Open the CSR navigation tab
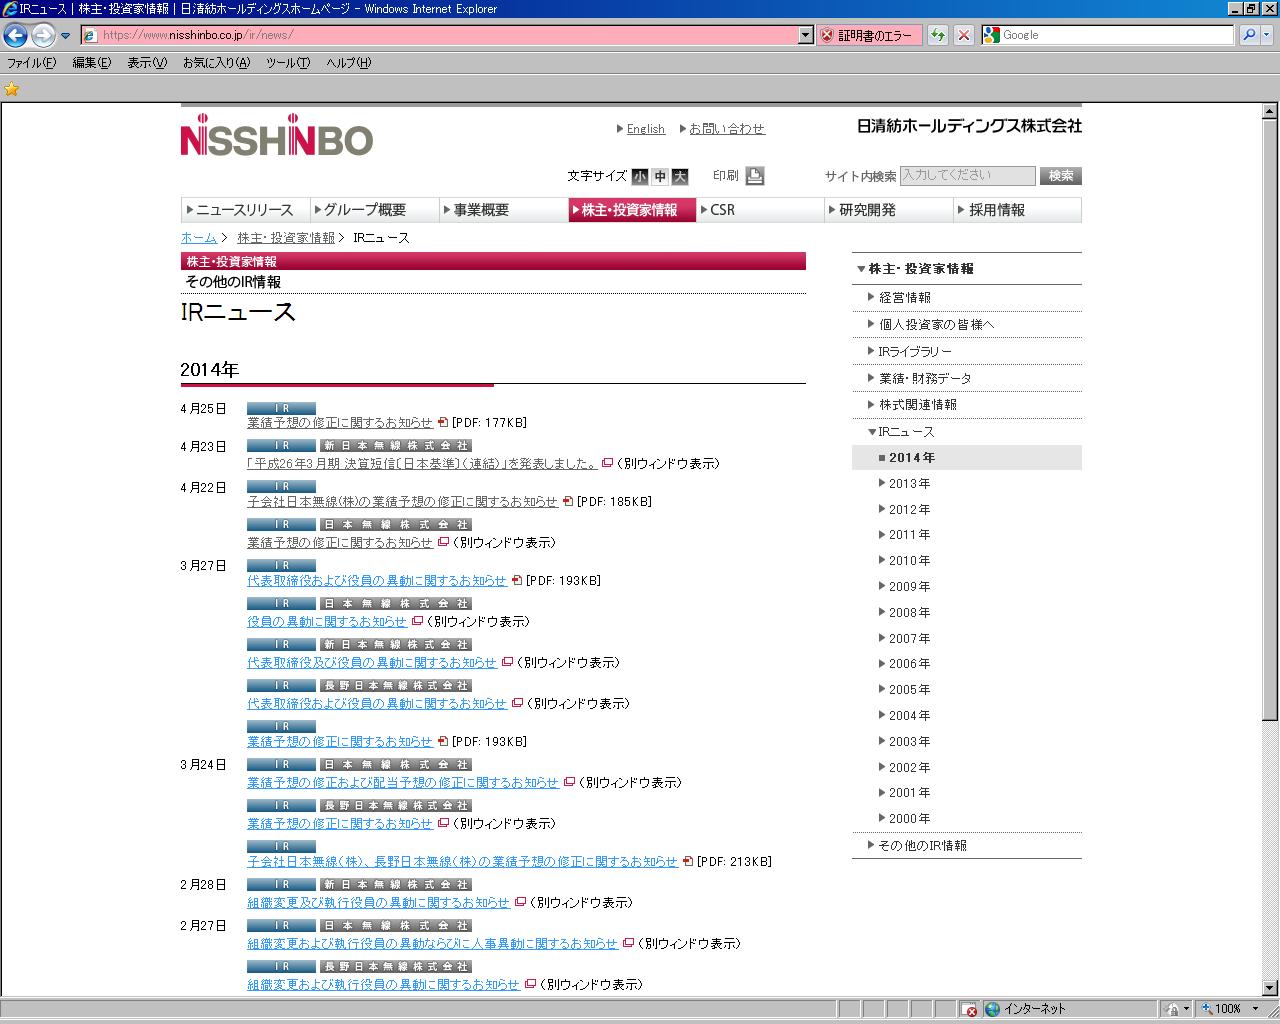1280x1024 pixels. pos(760,210)
